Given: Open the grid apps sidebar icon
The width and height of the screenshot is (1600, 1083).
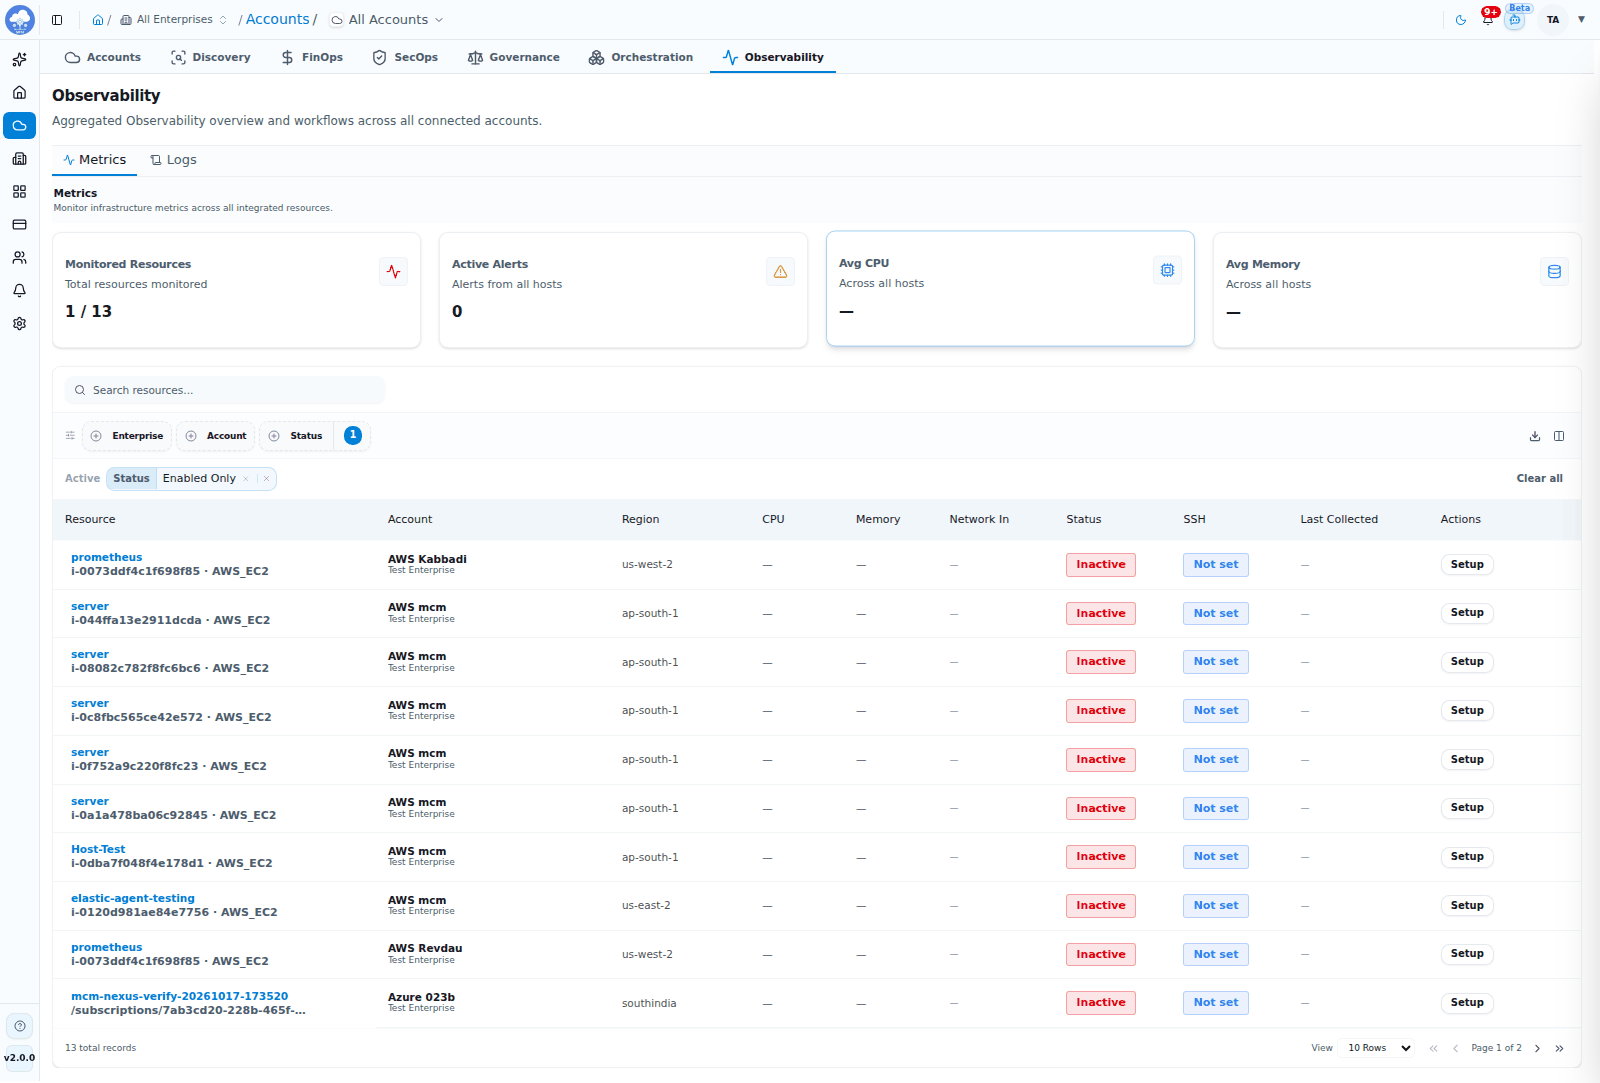Looking at the screenshot, I should pyautogui.click(x=19, y=192).
